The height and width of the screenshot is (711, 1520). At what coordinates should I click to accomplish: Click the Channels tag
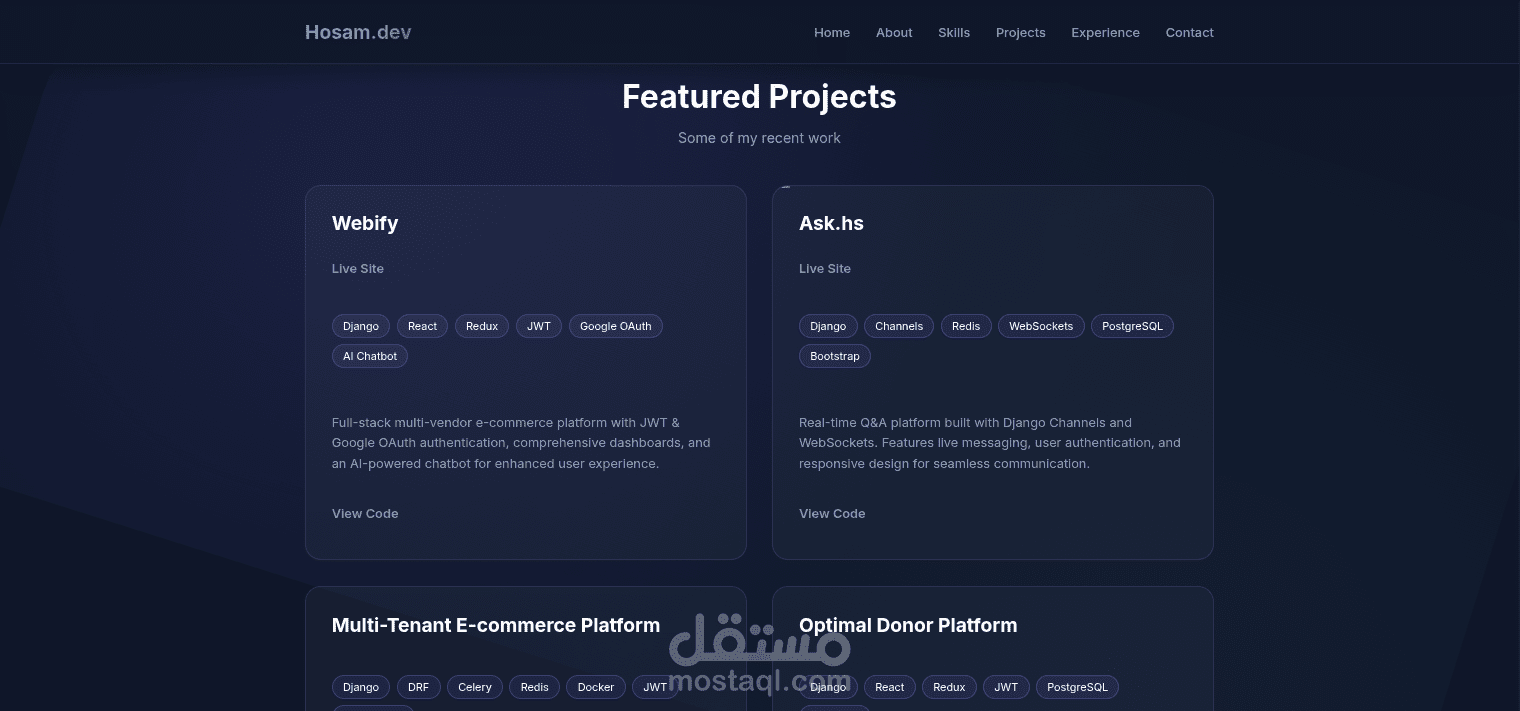point(899,326)
